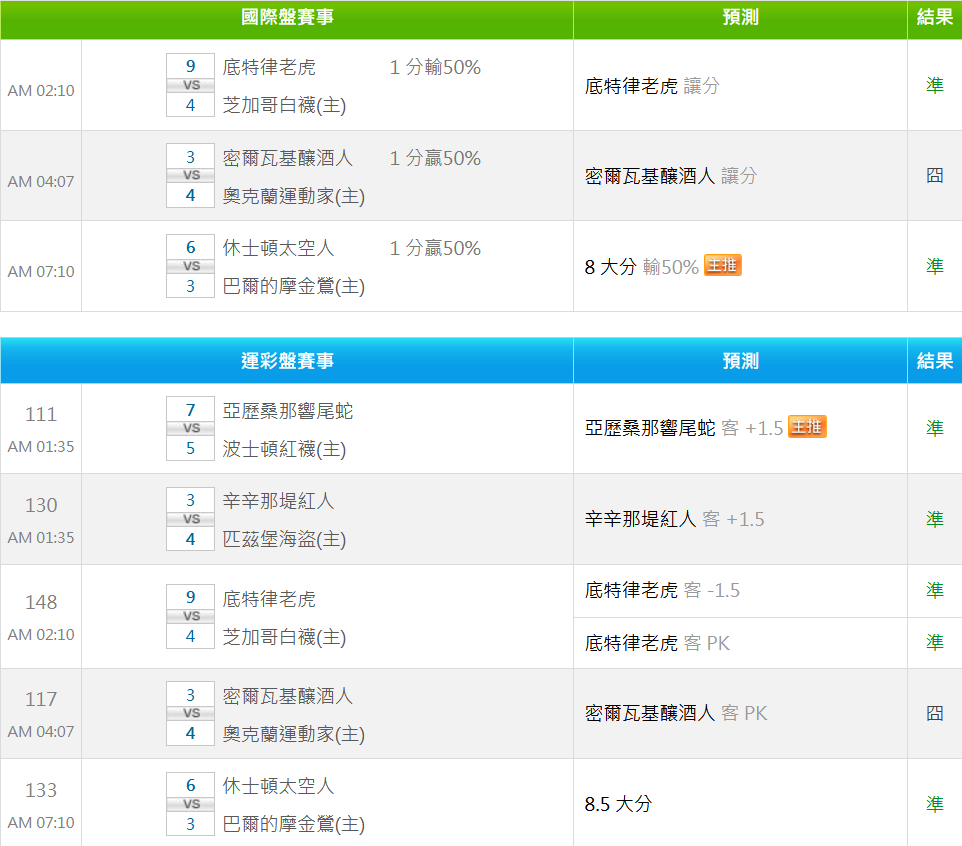Click the 底特律老虎 客 PK prediction
The image size is (962, 846).
point(657,643)
